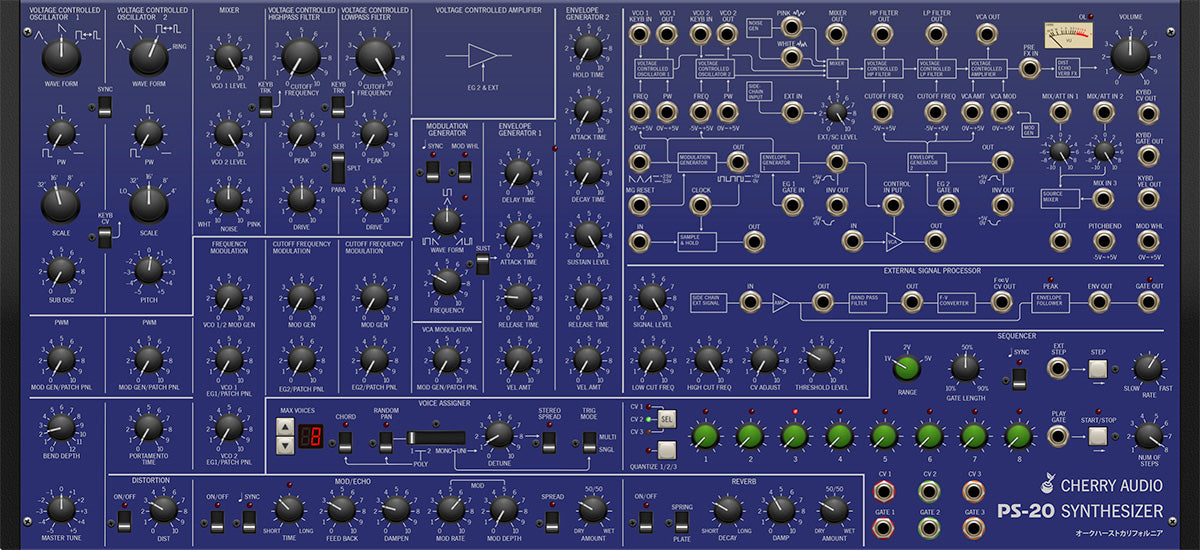Viewport: 1200px width, 550px height.
Task: Click the Pink noise output jack
Action: (791, 34)
